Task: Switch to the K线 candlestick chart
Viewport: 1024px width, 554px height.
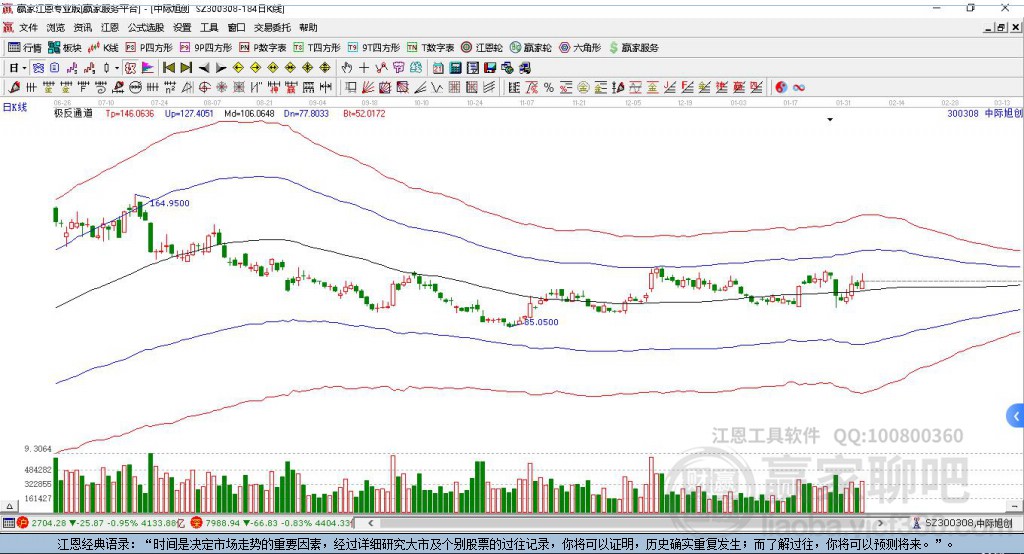Action: pos(103,48)
